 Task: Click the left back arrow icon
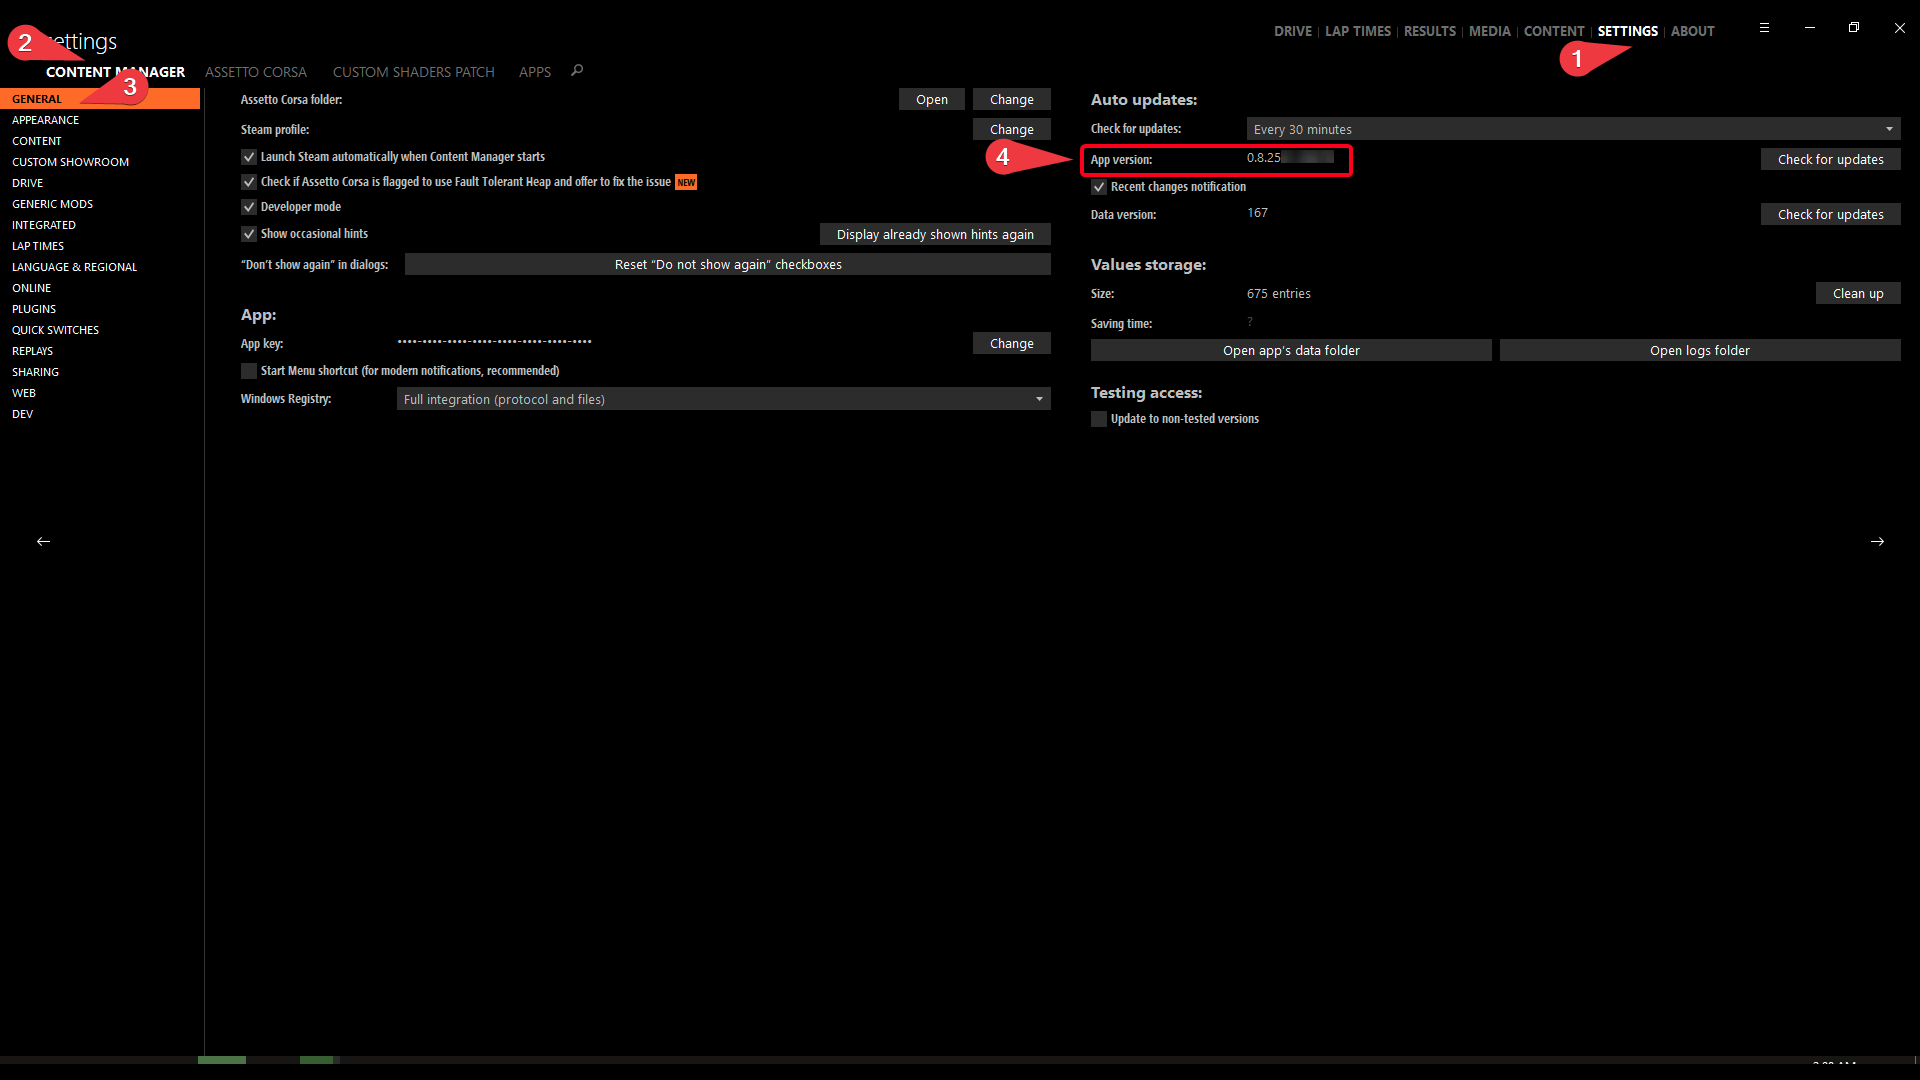point(43,541)
